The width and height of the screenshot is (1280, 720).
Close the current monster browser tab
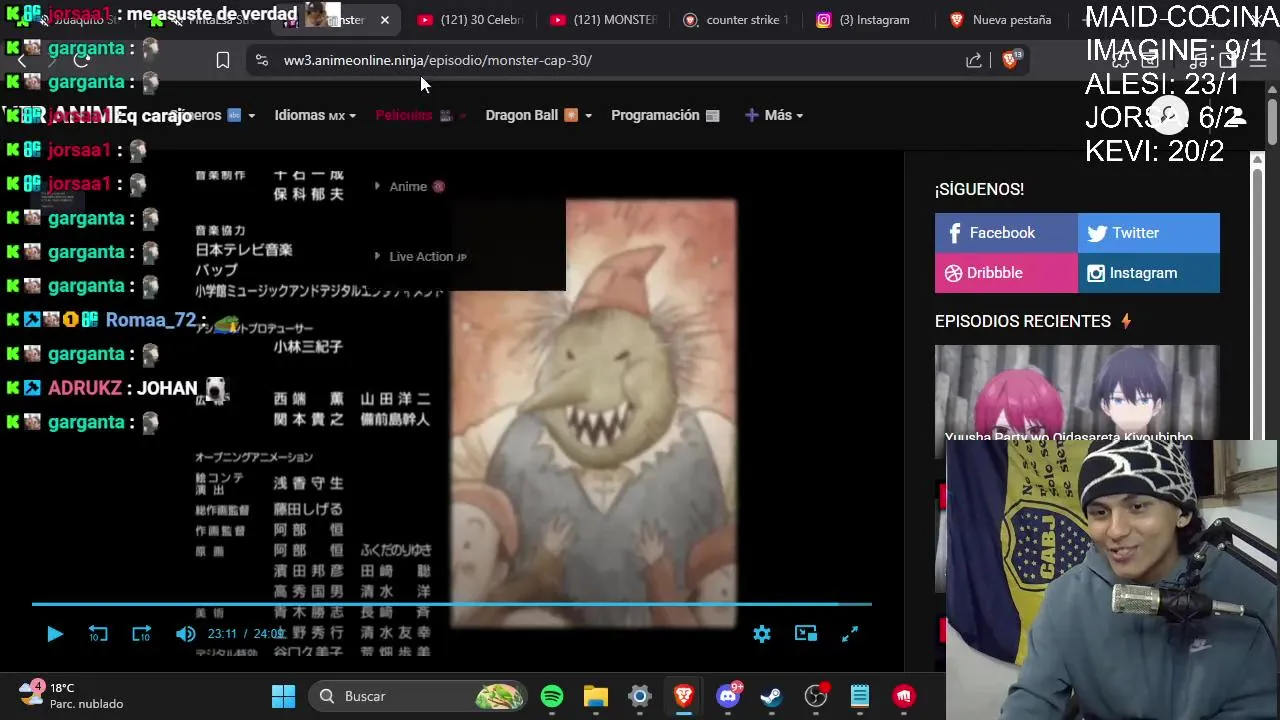pos(385,20)
